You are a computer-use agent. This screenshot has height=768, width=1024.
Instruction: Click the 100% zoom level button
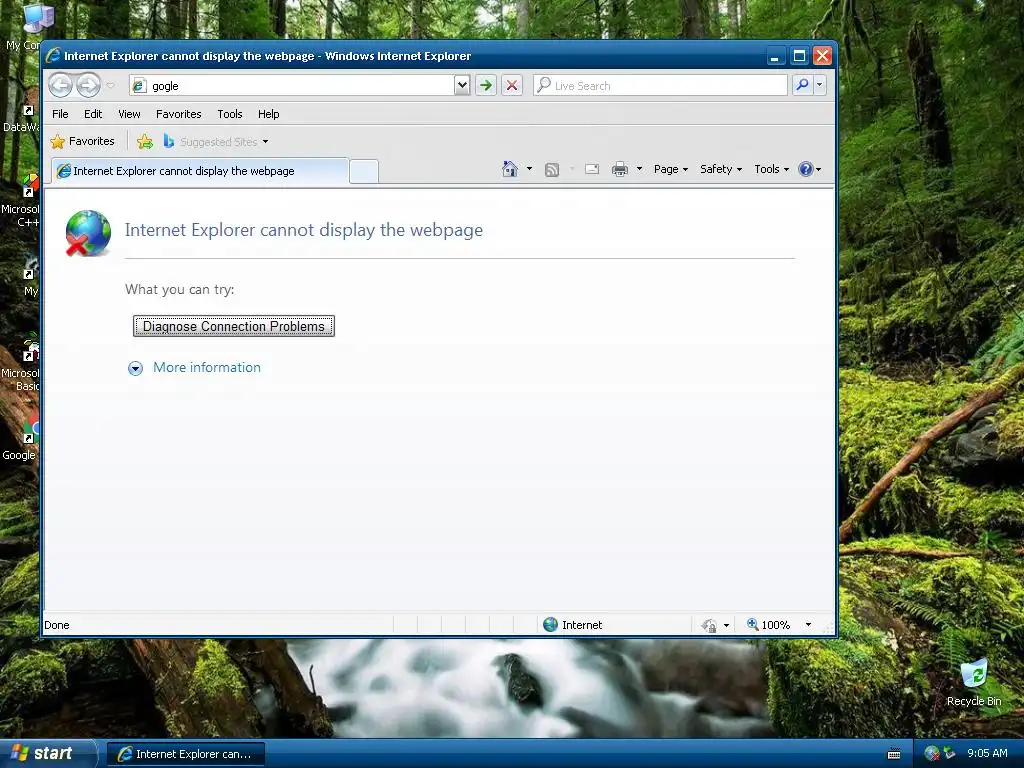(x=769, y=625)
